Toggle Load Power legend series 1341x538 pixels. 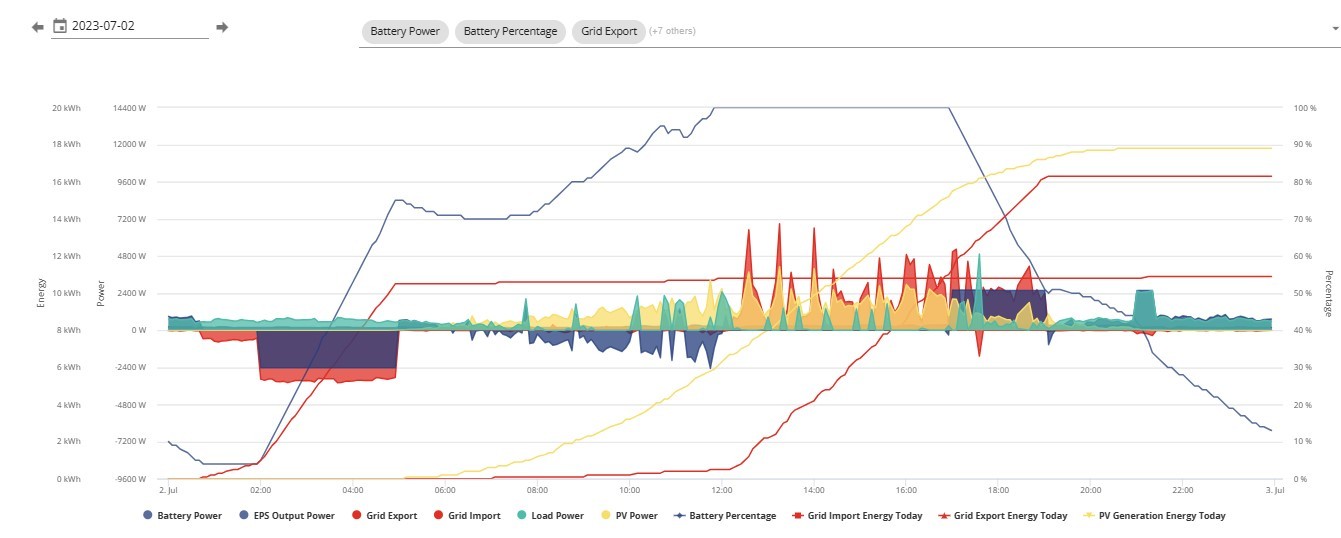550,516
